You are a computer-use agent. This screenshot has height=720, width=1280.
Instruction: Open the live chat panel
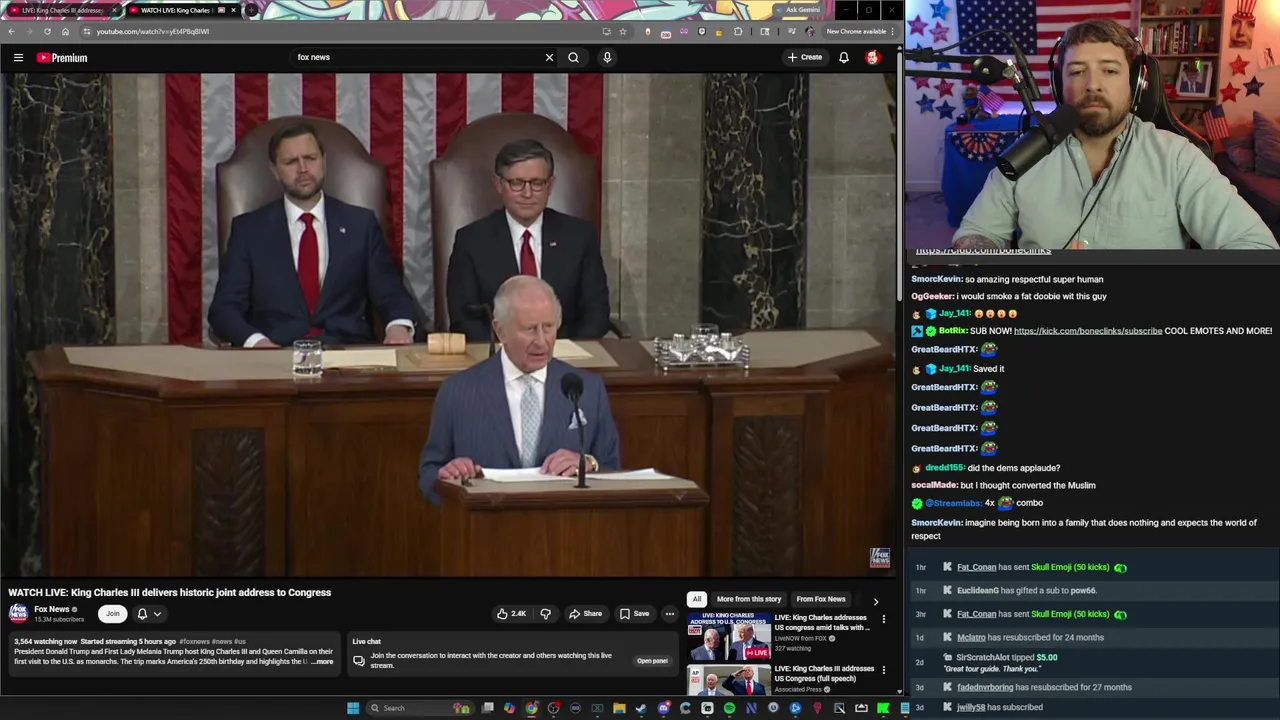pos(652,661)
